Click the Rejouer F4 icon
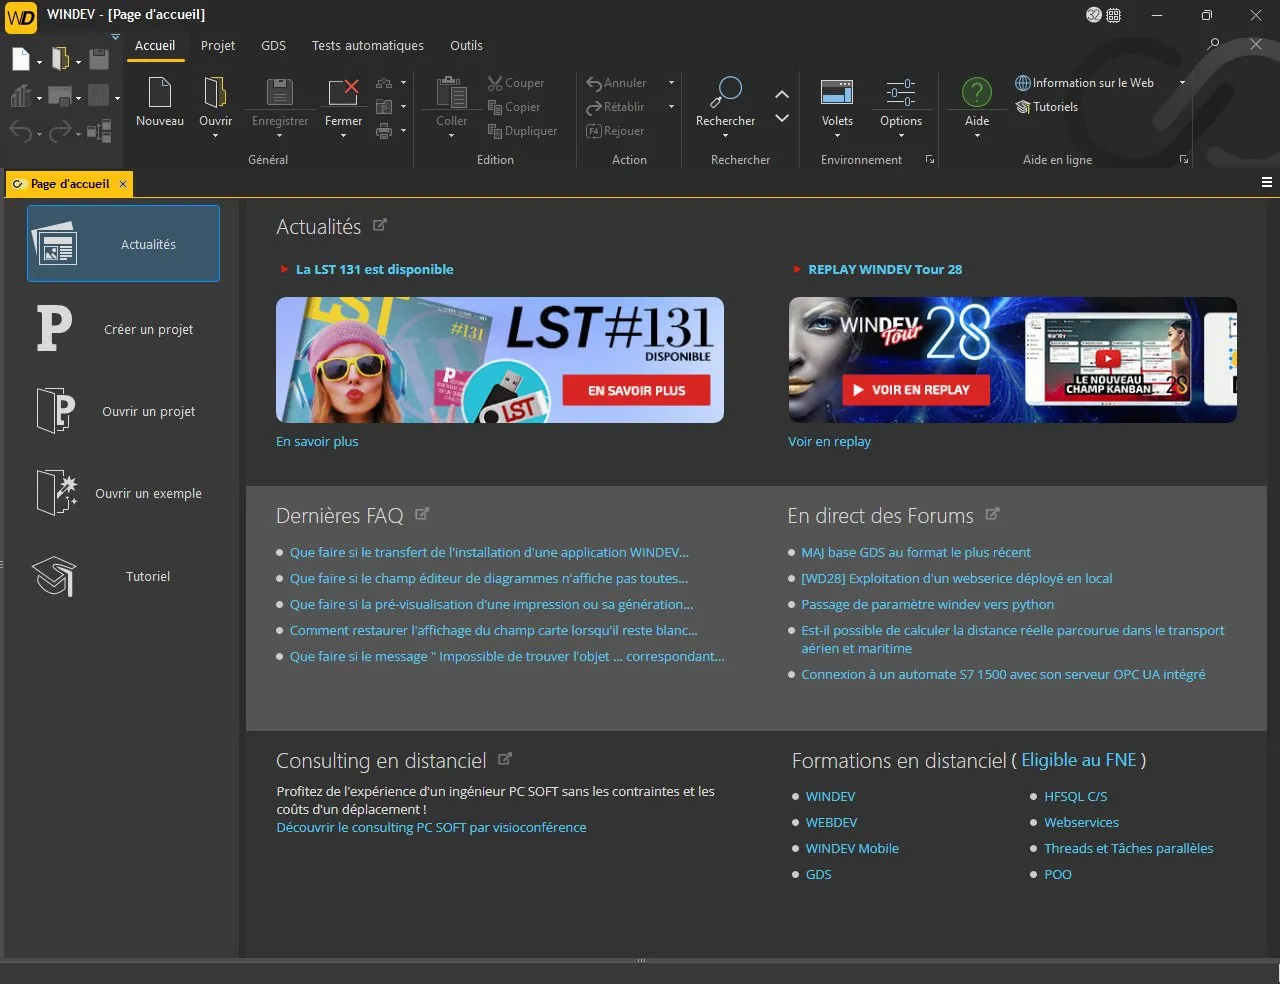Image resolution: width=1280 pixels, height=984 pixels. pyautogui.click(x=596, y=130)
